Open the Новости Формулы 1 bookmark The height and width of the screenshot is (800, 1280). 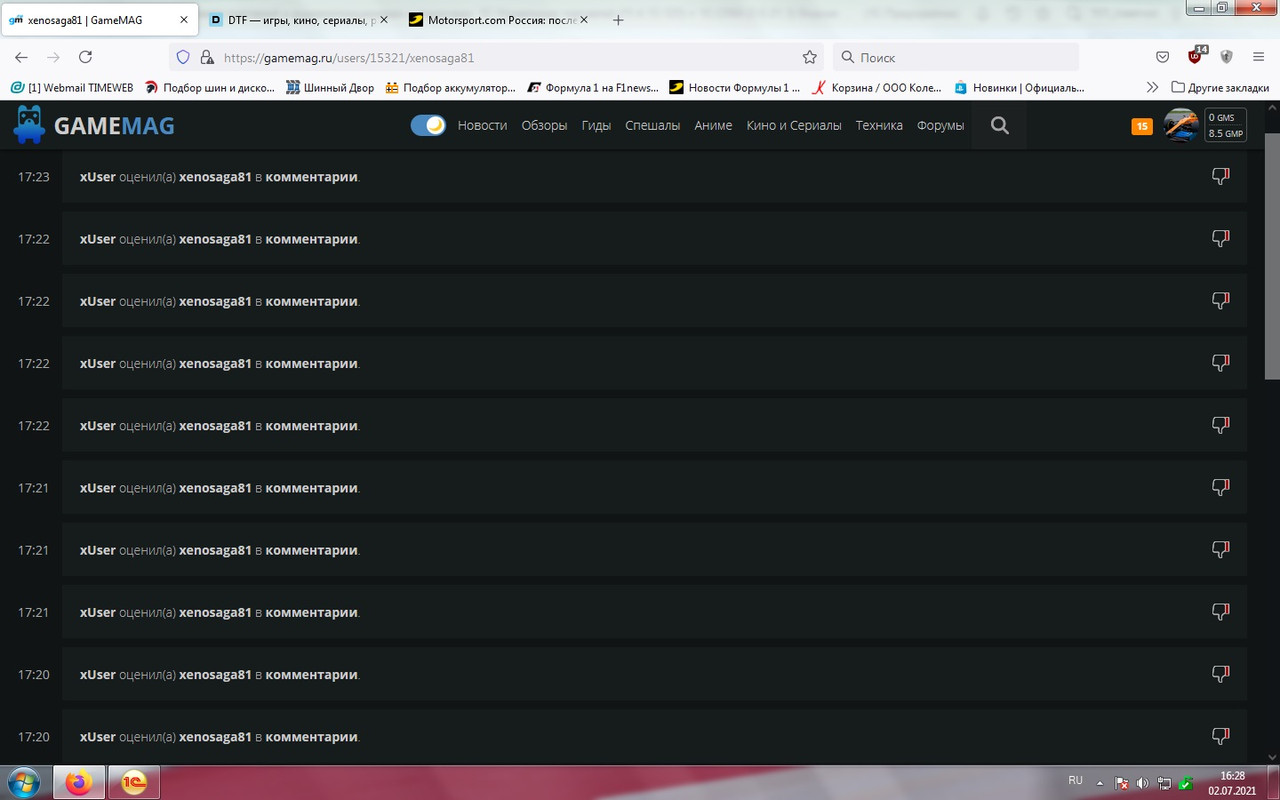coord(735,87)
